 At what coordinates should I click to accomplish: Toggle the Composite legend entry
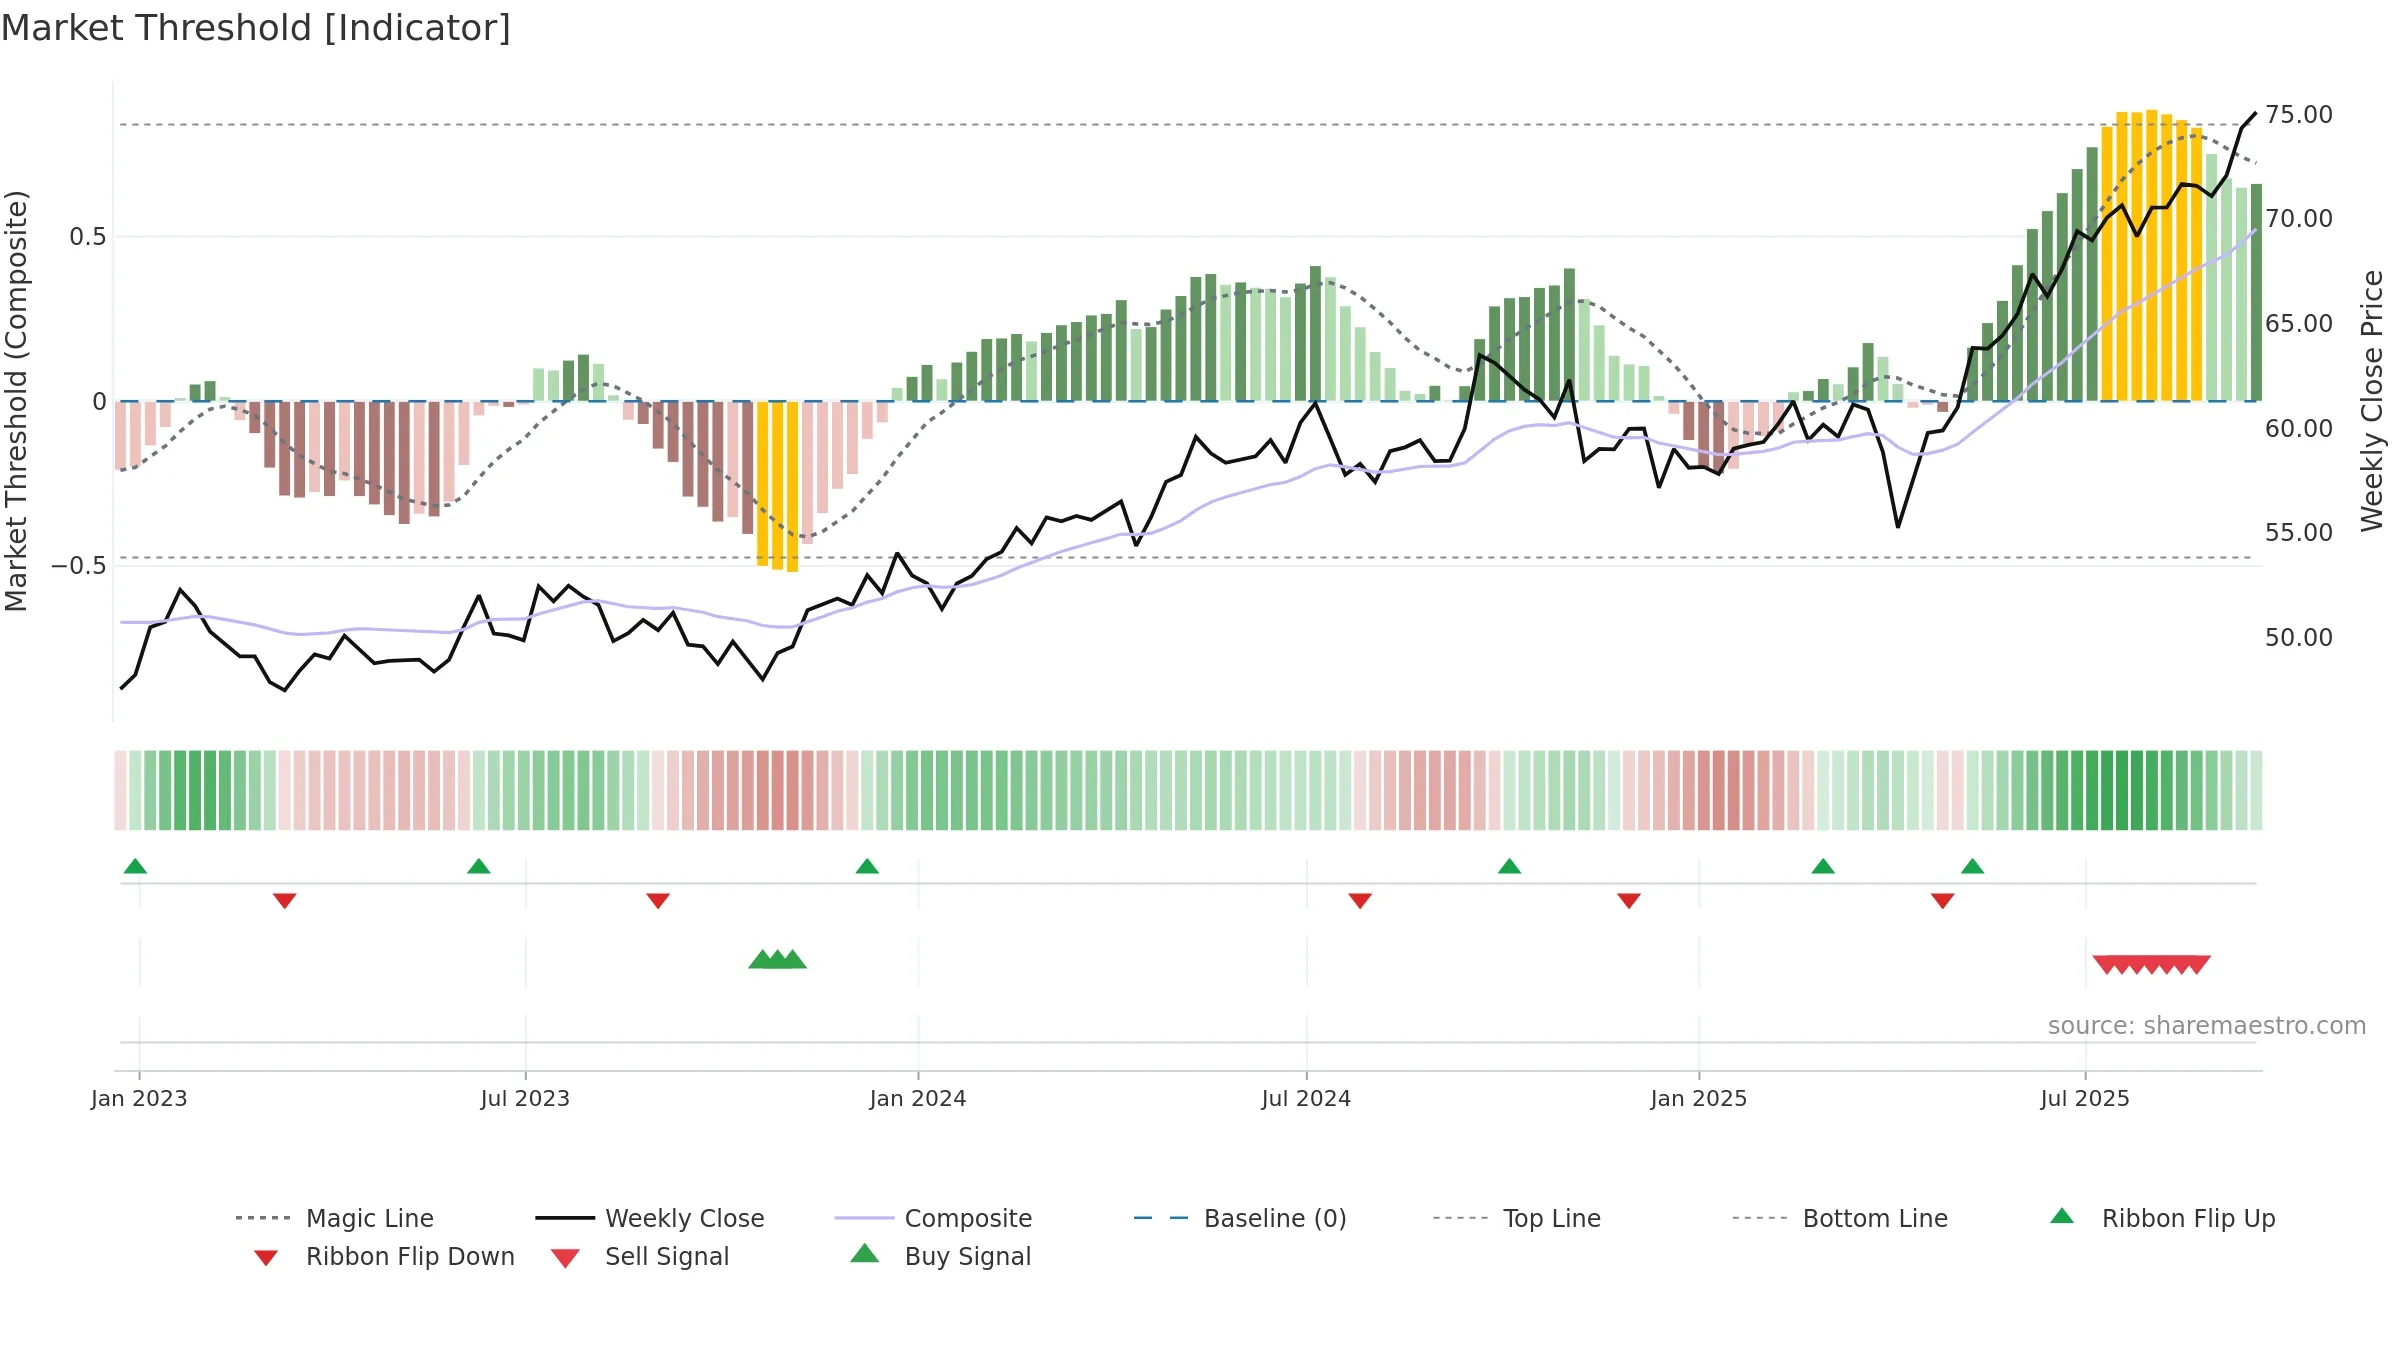pyautogui.click(x=933, y=1218)
